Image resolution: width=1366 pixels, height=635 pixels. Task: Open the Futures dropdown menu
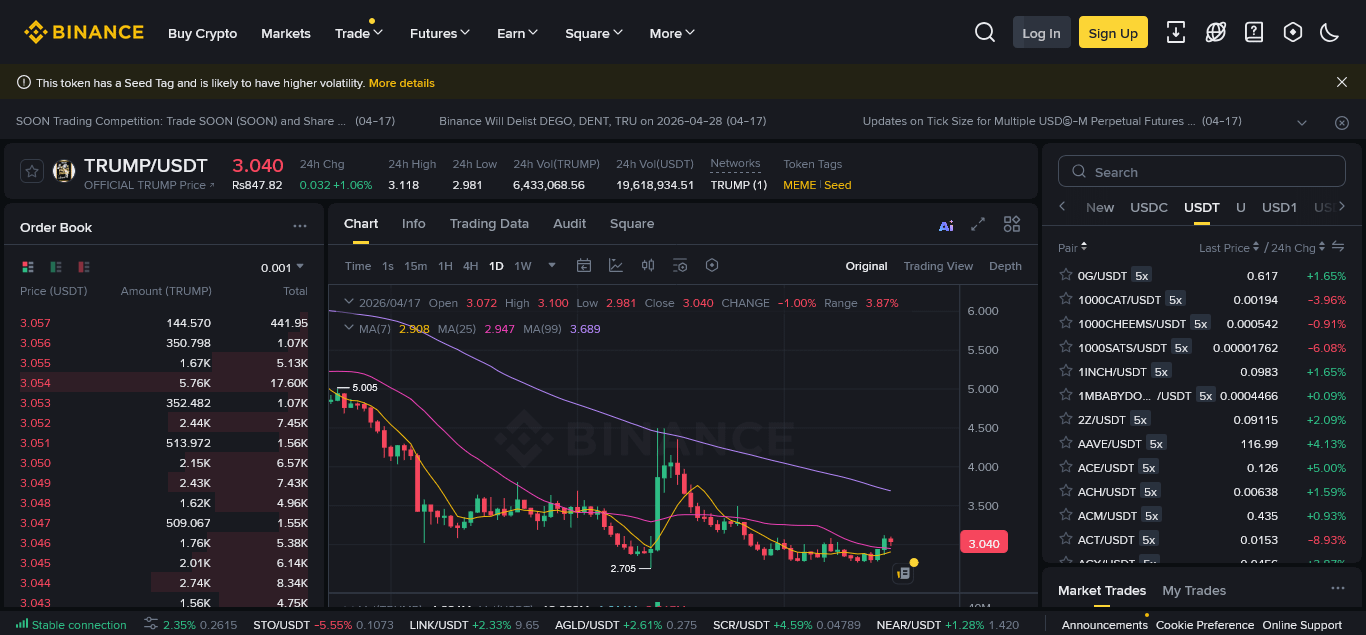click(440, 33)
